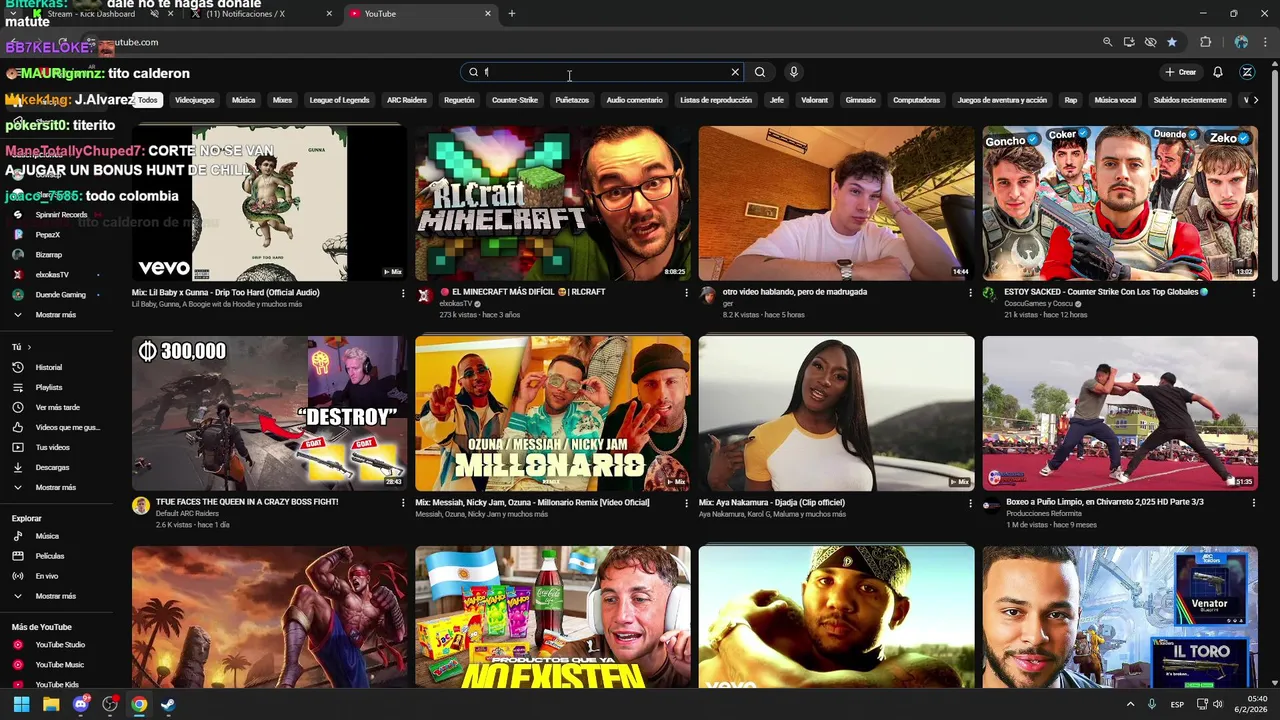
Task: Open Boxeo a Puño Limpio video title
Action: pyautogui.click(x=1105, y=502)
